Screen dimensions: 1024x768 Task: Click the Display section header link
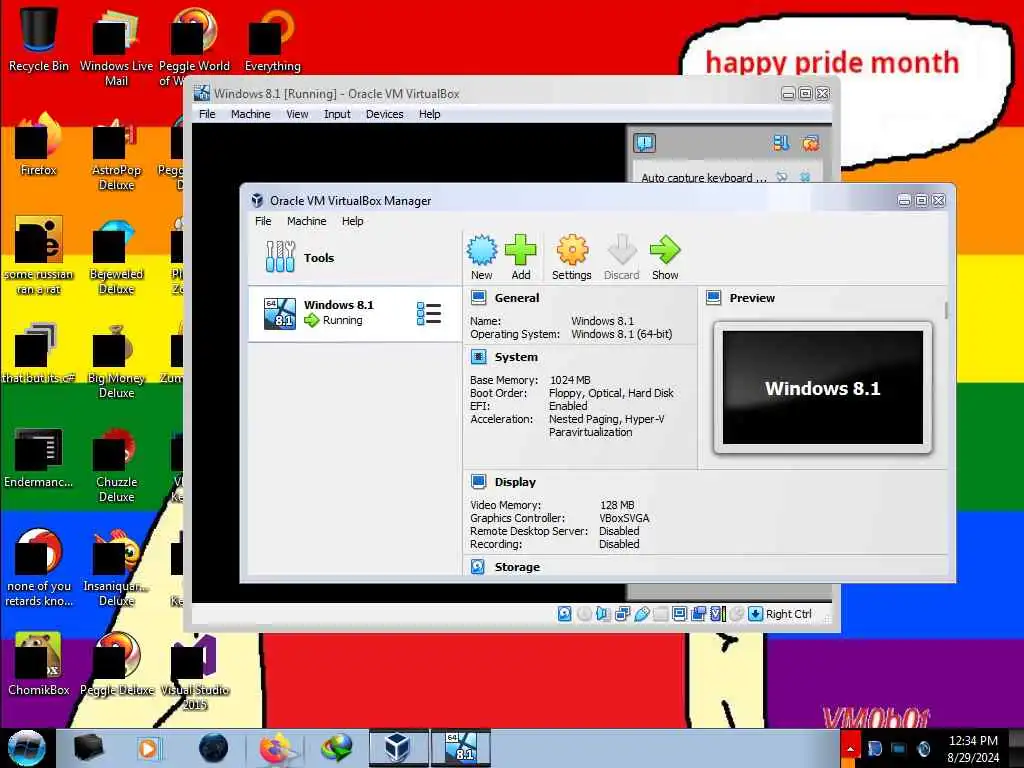[x=515, y=482]
